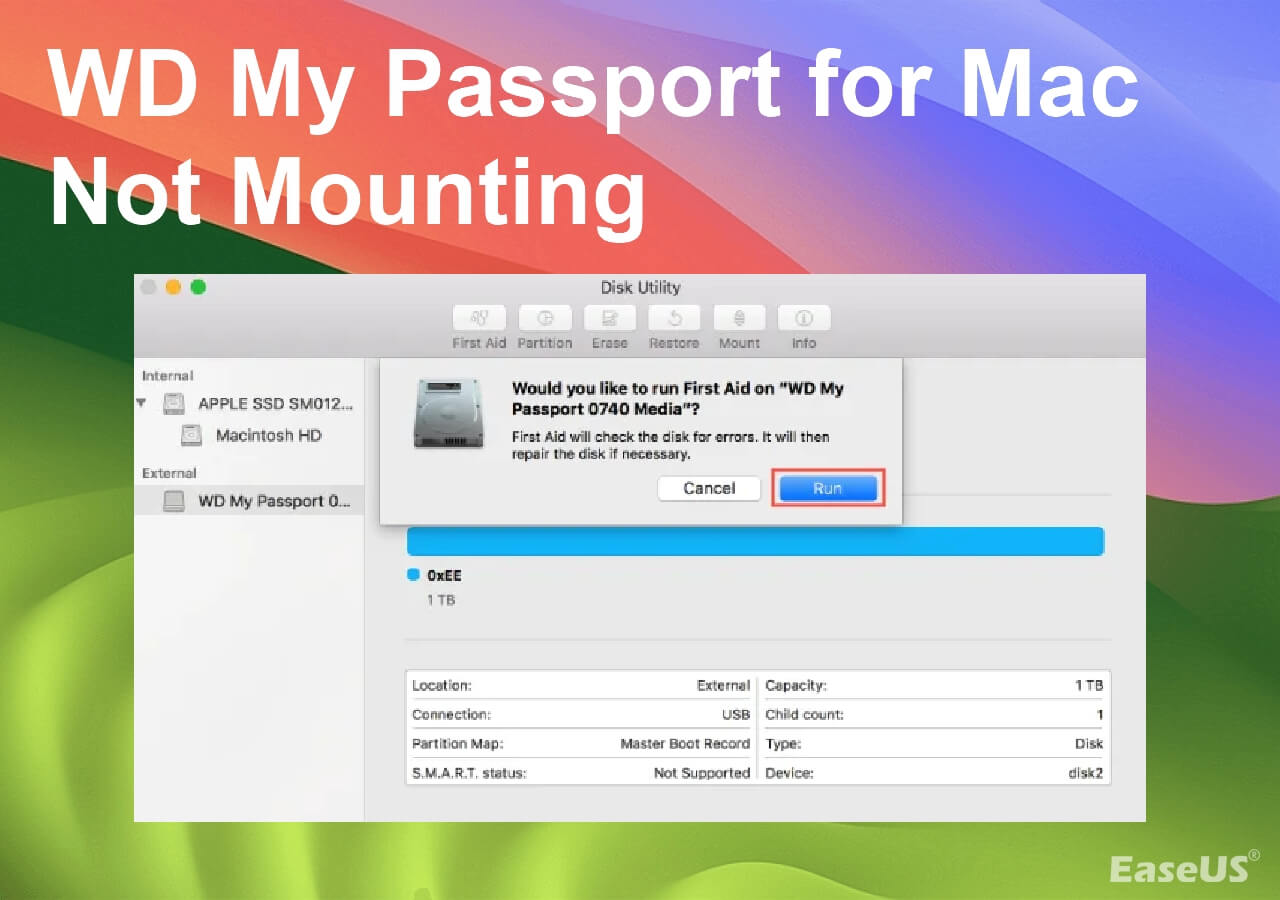Viewport: 1280px width, 900px height.
Task: Click the Disk Utility window title bar
Action: [640, 287]
